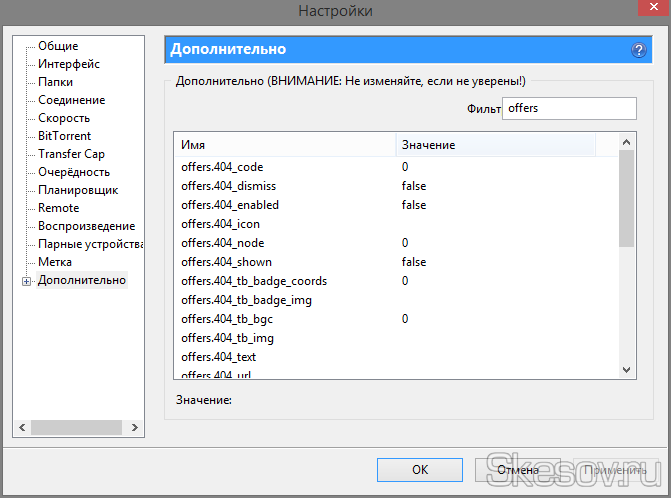Expand the Дополнительно tree node
This screenshot has width=671, height=498.
click(26, 281)
